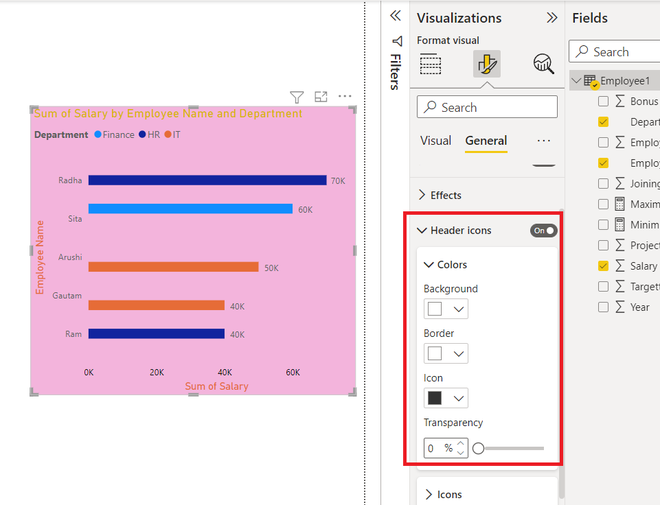Click the Format pane Search box
660x505 pixels.
click(x=487, y=107)
